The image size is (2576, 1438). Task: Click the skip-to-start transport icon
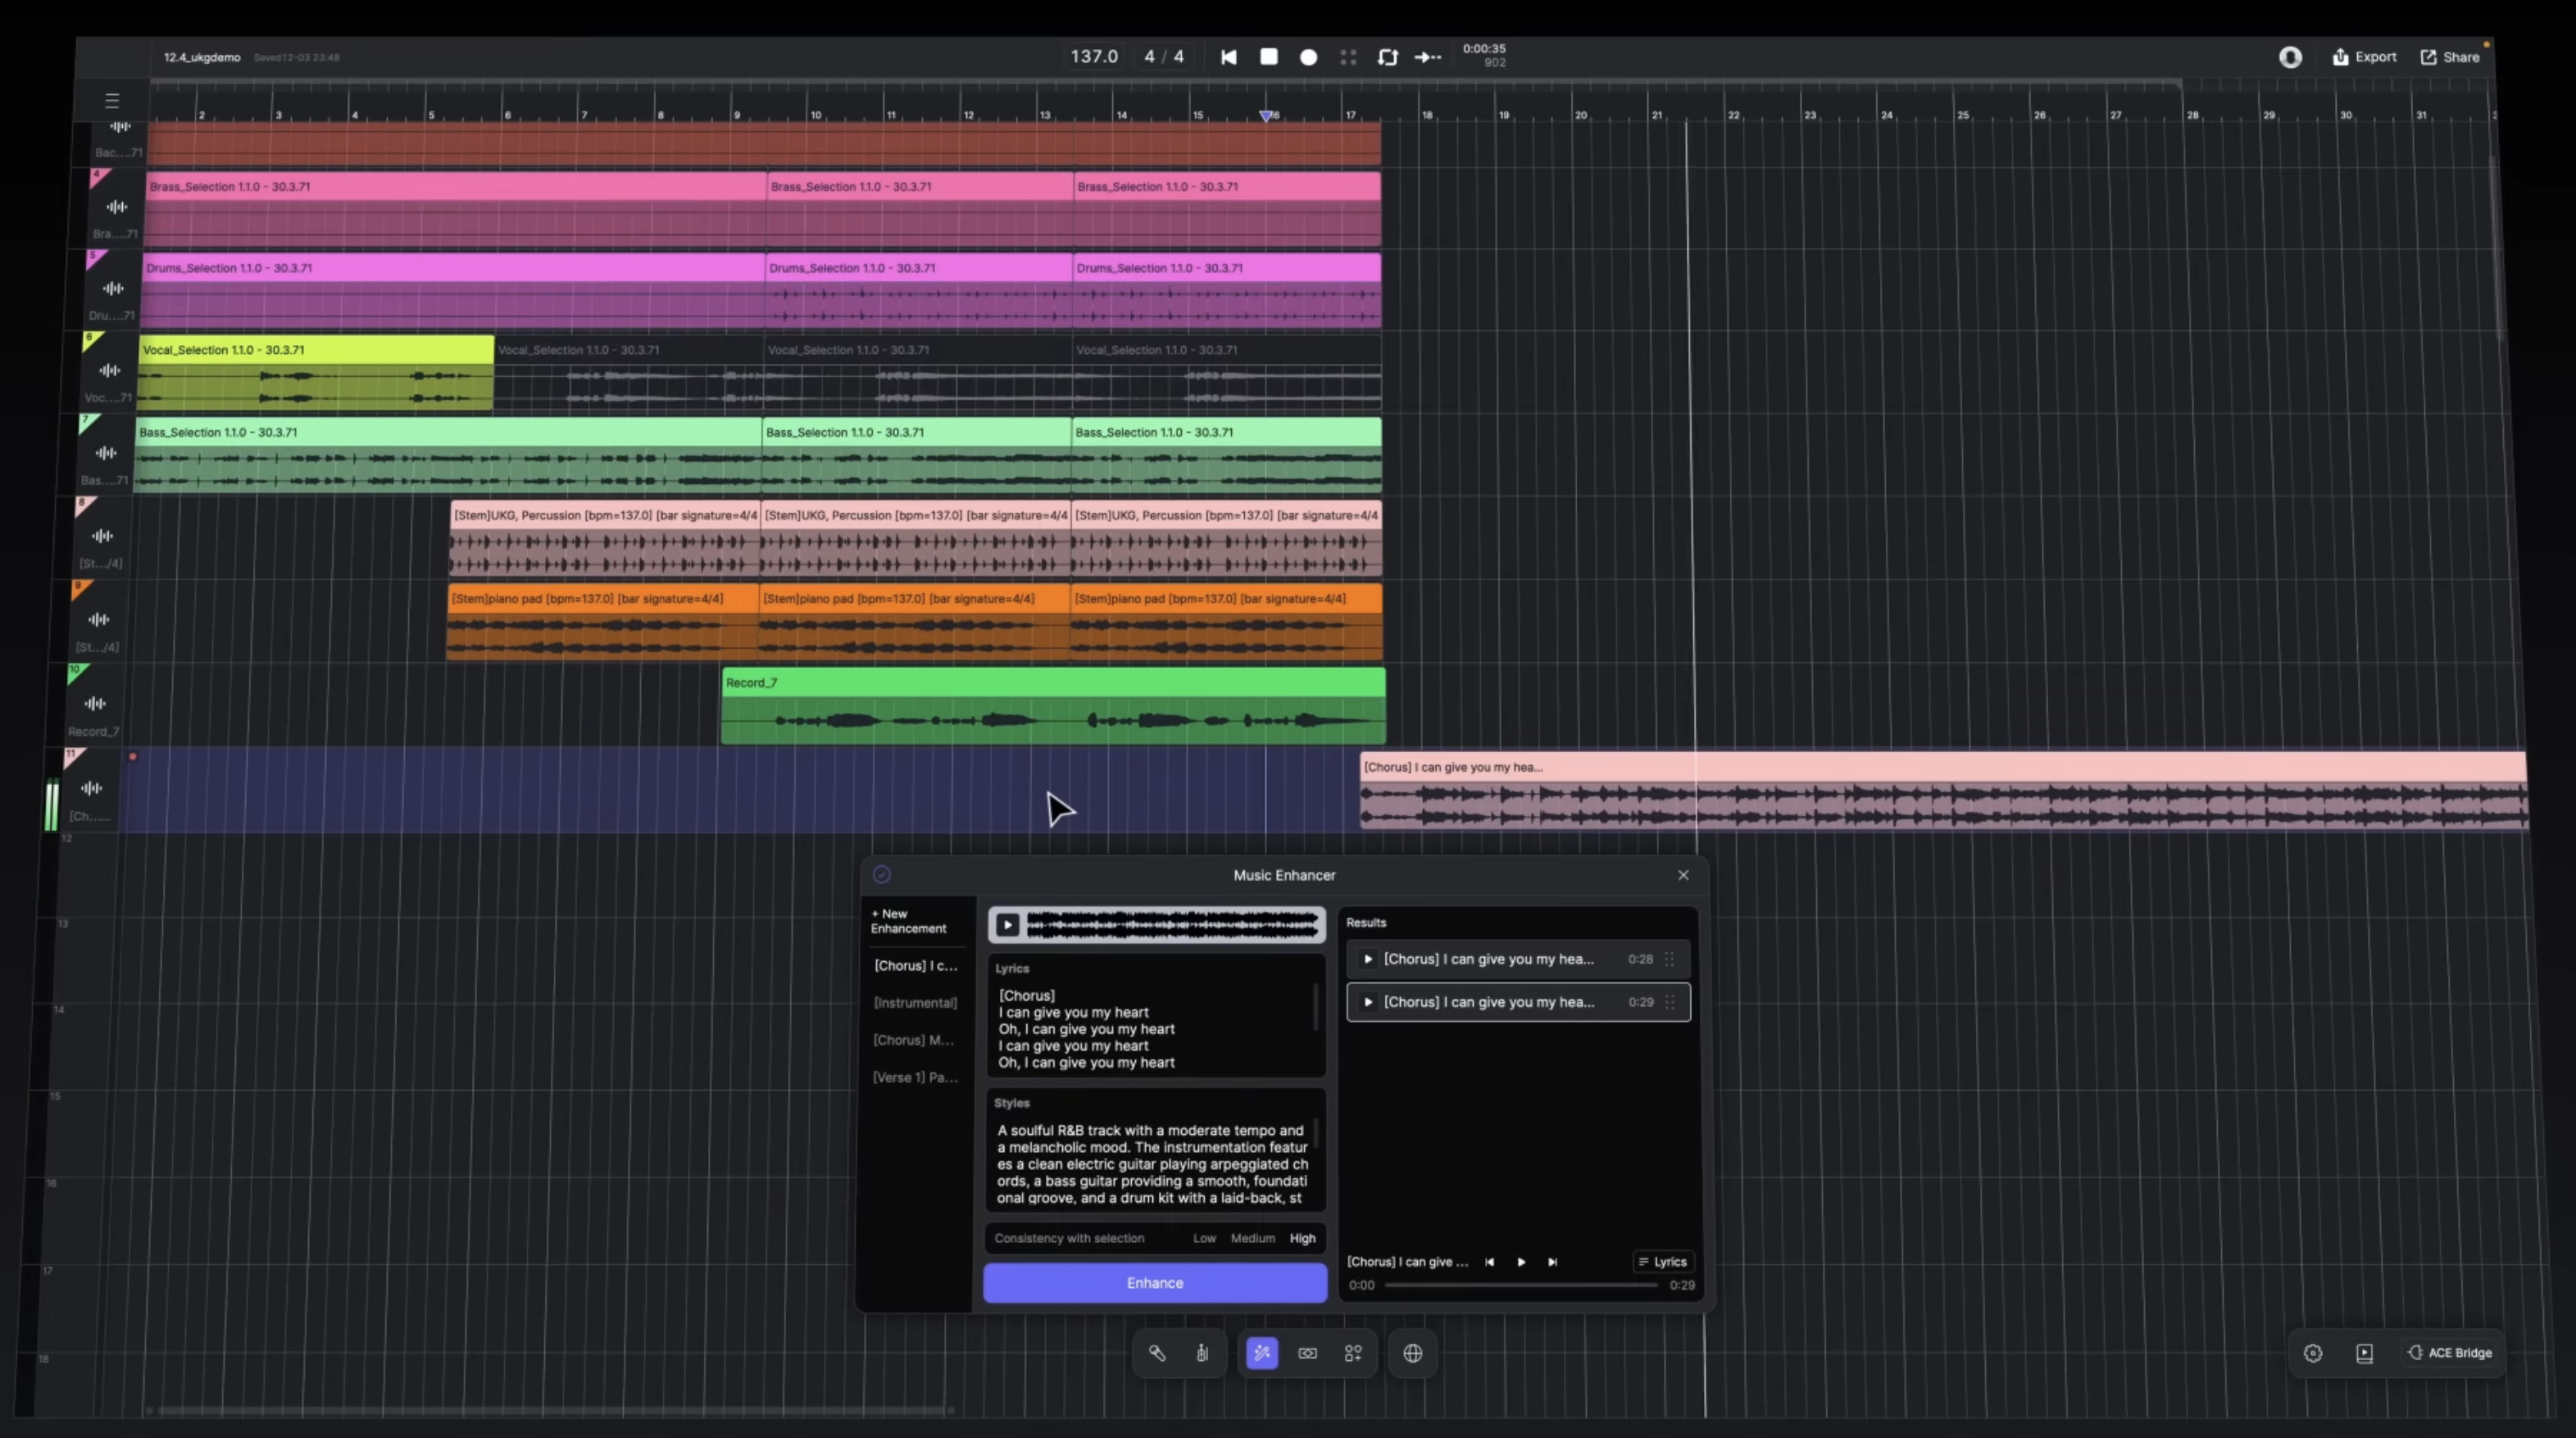point(1229,57)
